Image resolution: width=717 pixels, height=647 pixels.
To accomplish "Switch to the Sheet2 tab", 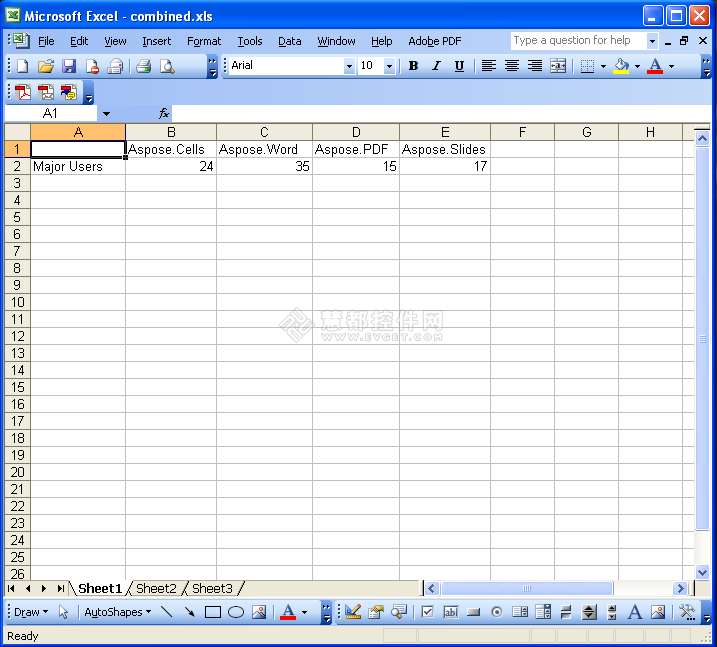I will (x=156, y=589).
